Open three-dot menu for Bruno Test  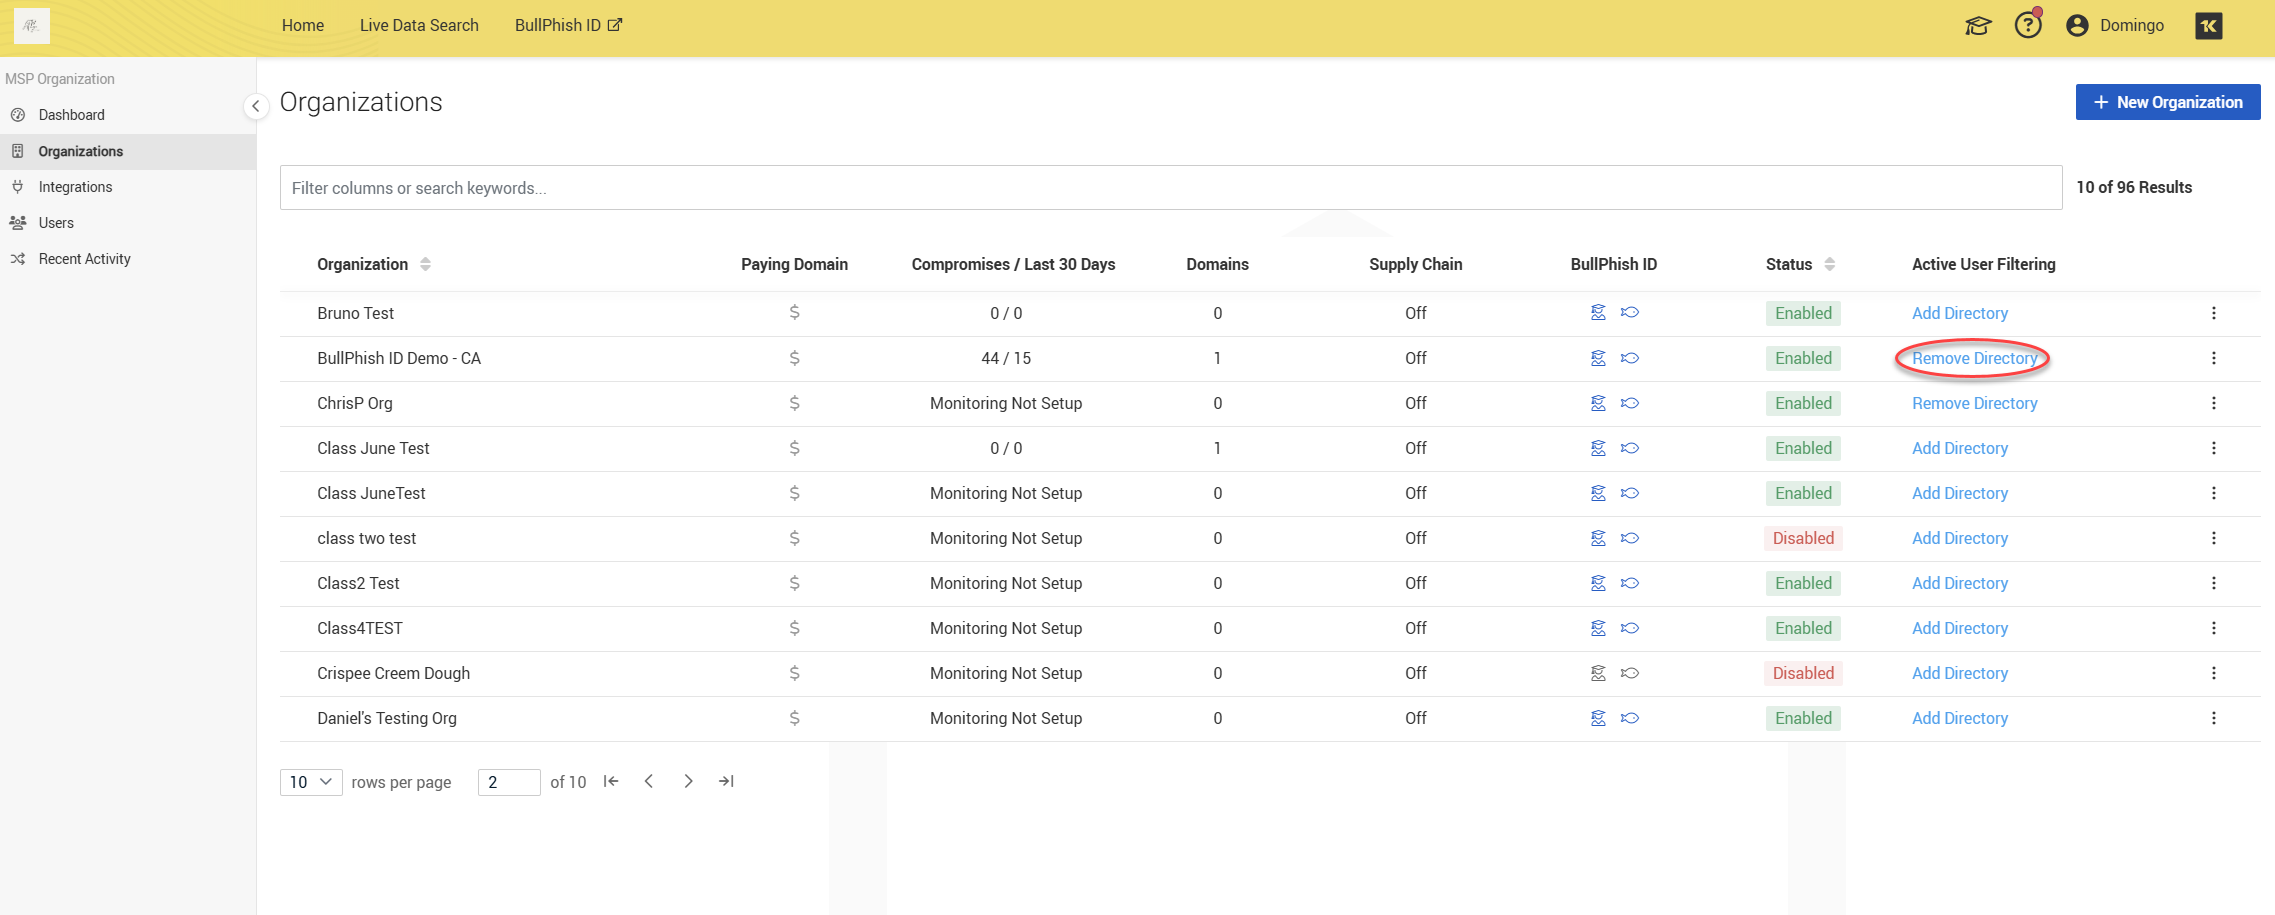click(2213, 313)
